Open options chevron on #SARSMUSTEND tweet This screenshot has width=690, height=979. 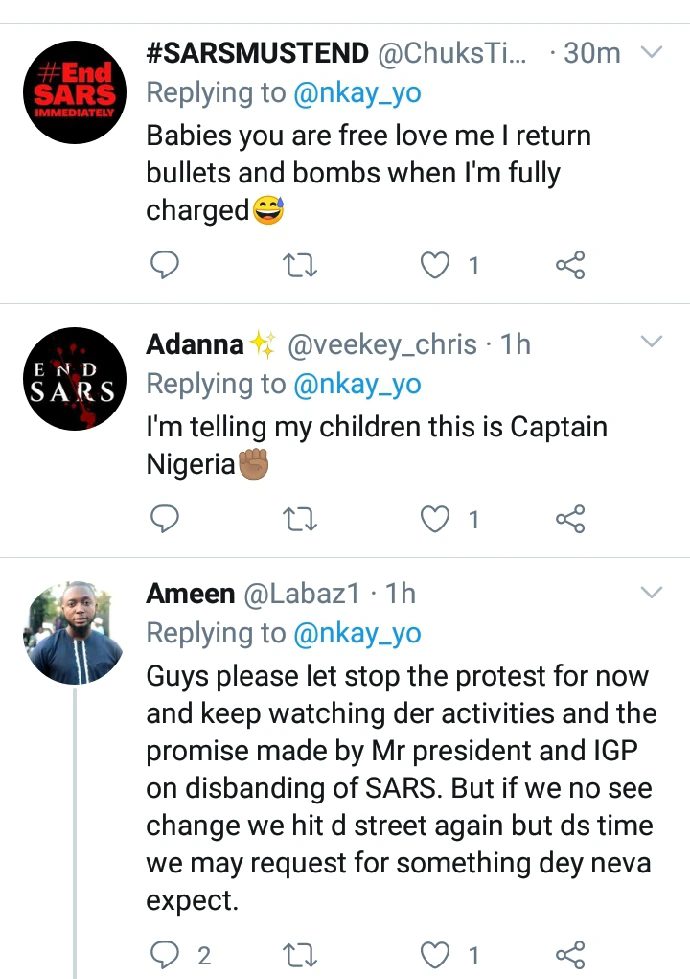(x=651, y=51)
